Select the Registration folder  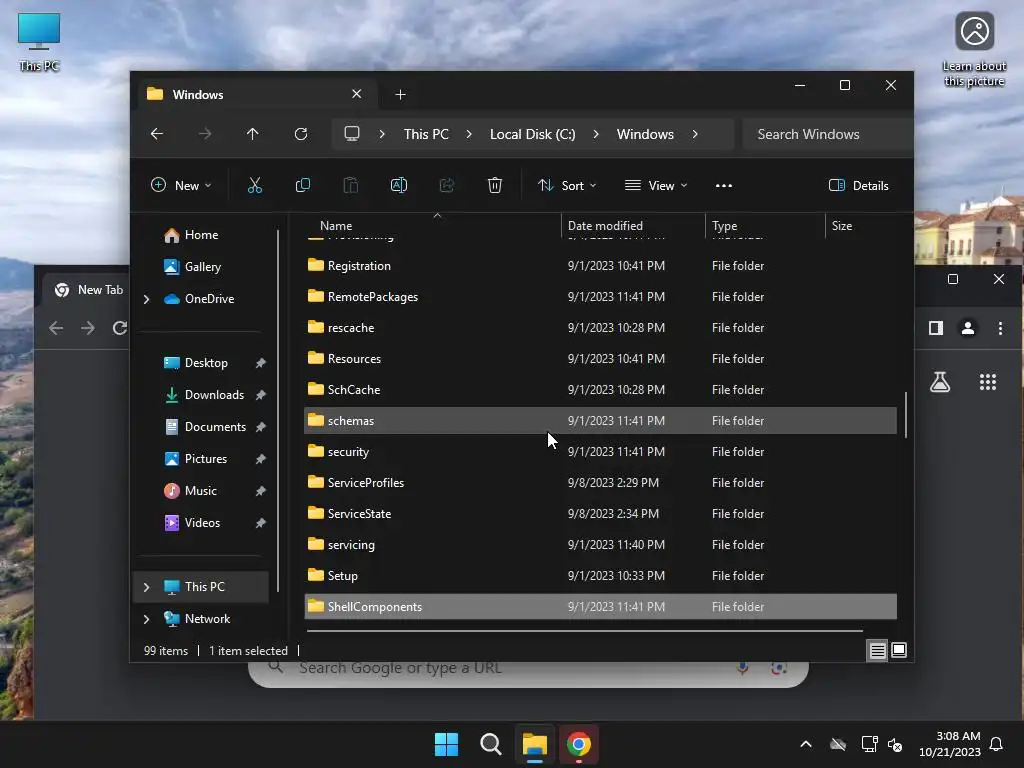(x=600, y=266)
